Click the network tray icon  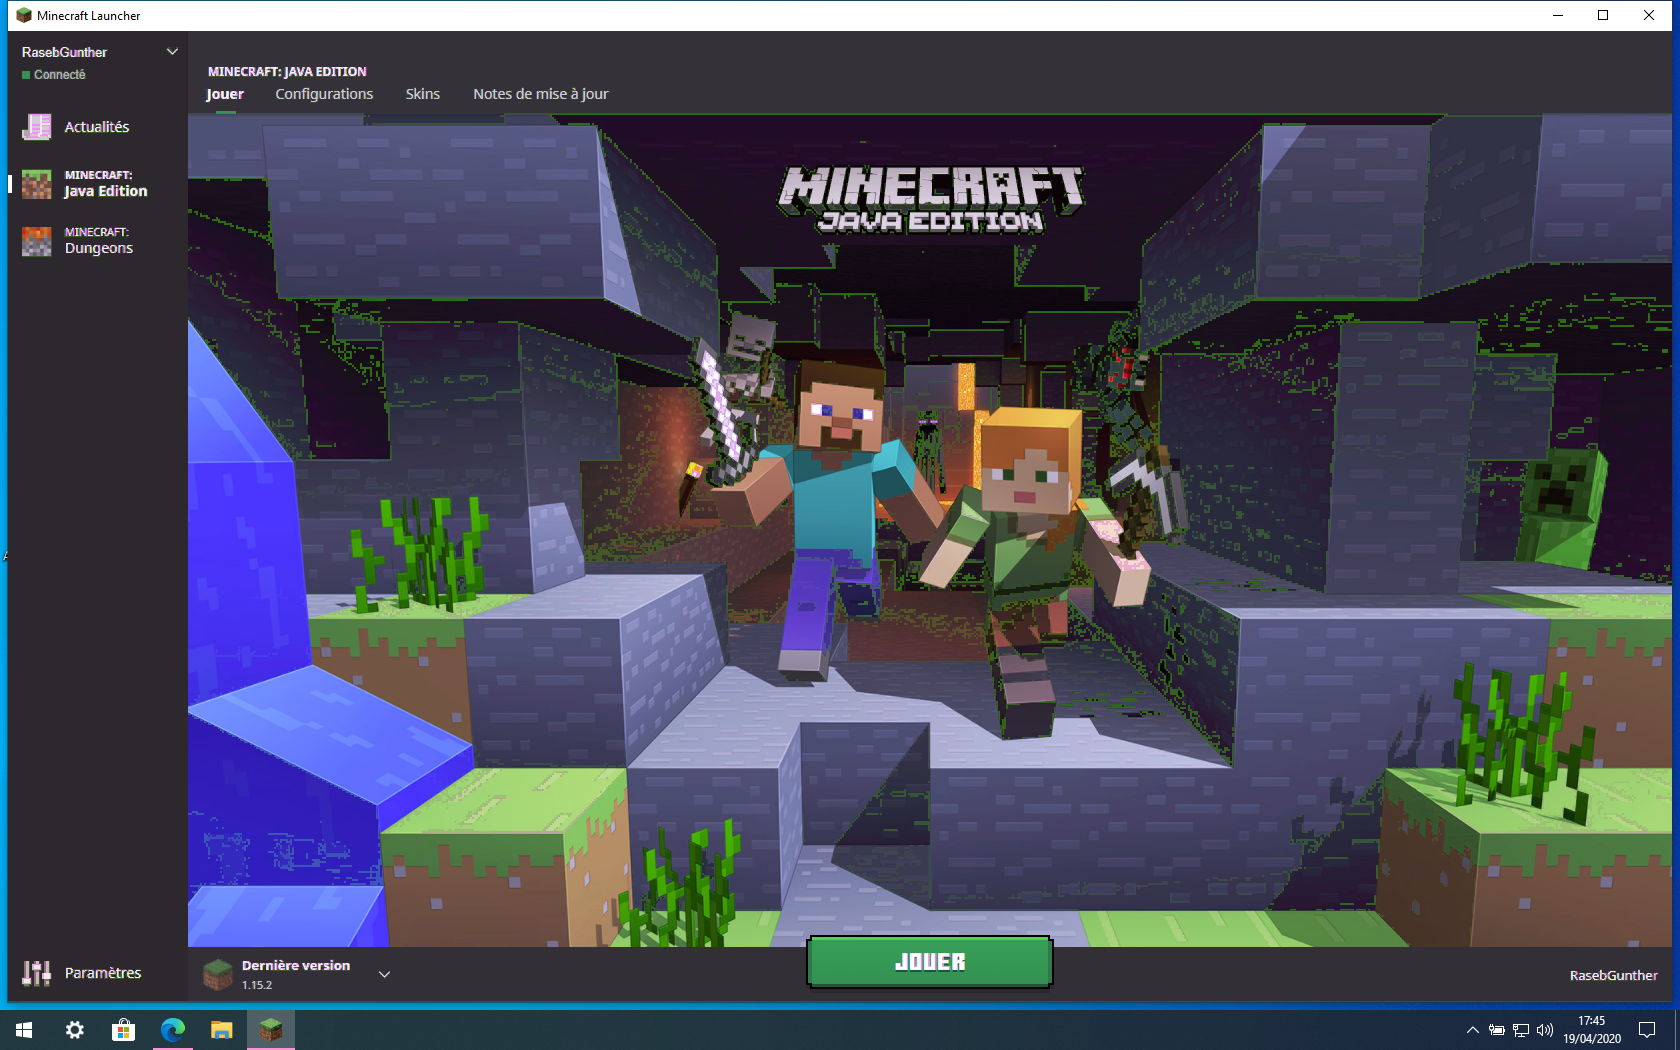1520,1030
